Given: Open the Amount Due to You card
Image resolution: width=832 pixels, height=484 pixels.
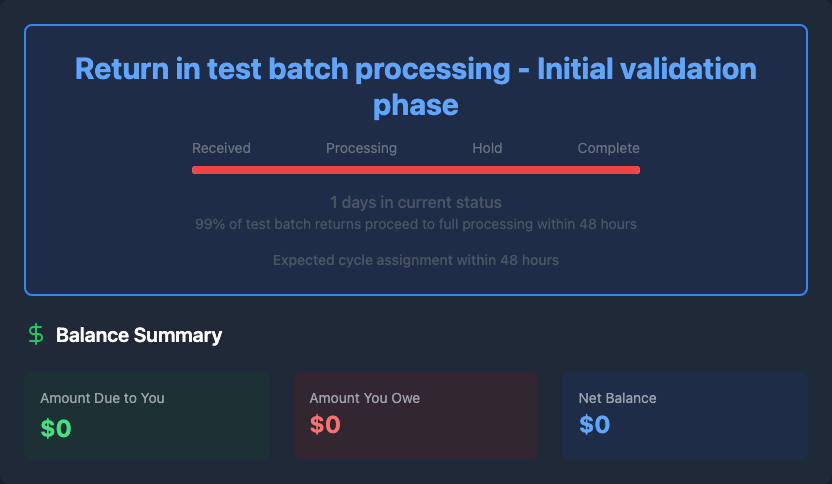Looking at the screenshot, I should (x=146, y=416).
